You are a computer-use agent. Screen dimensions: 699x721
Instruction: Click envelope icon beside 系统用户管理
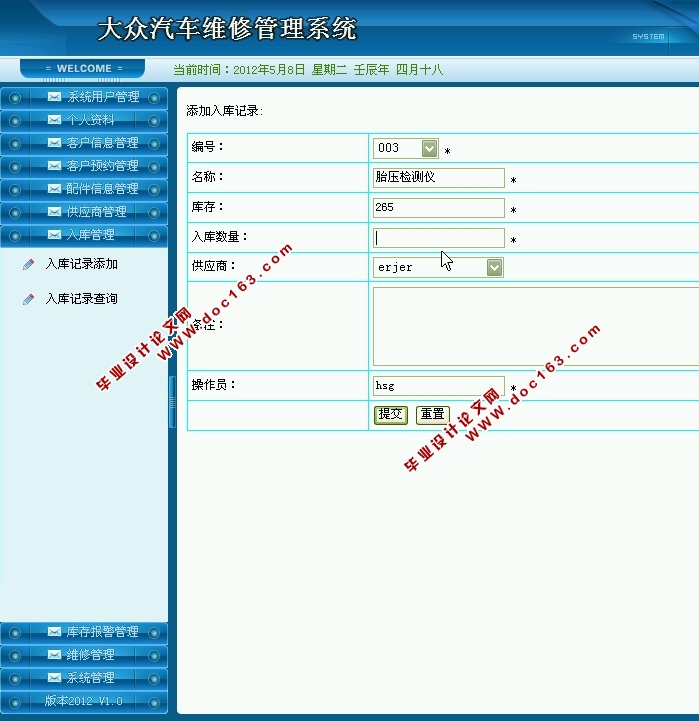point(54,97)
